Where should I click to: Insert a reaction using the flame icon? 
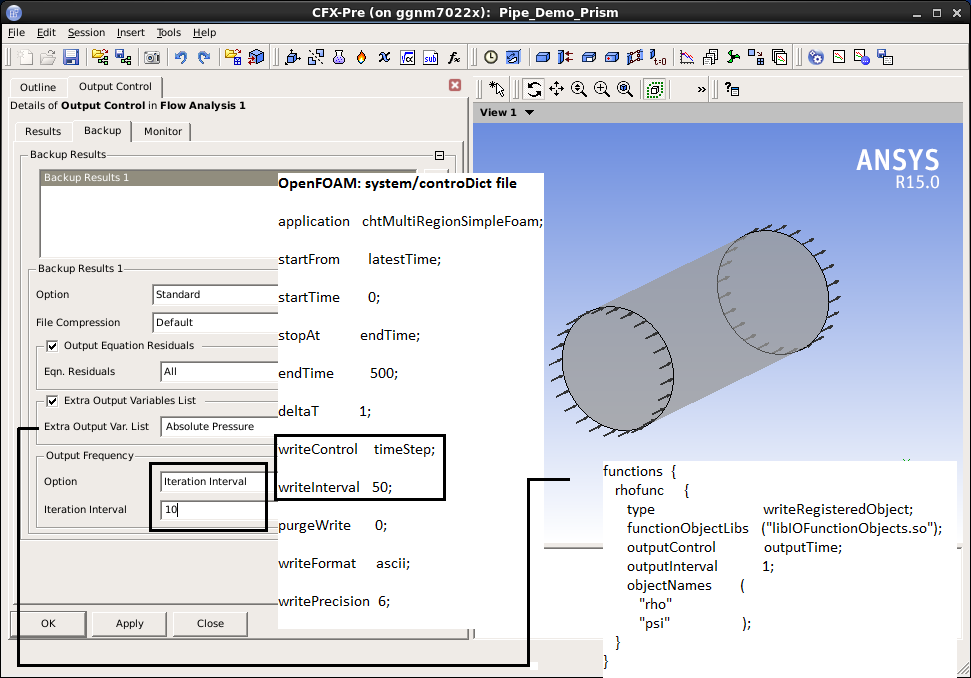click(x=362, y=58)
